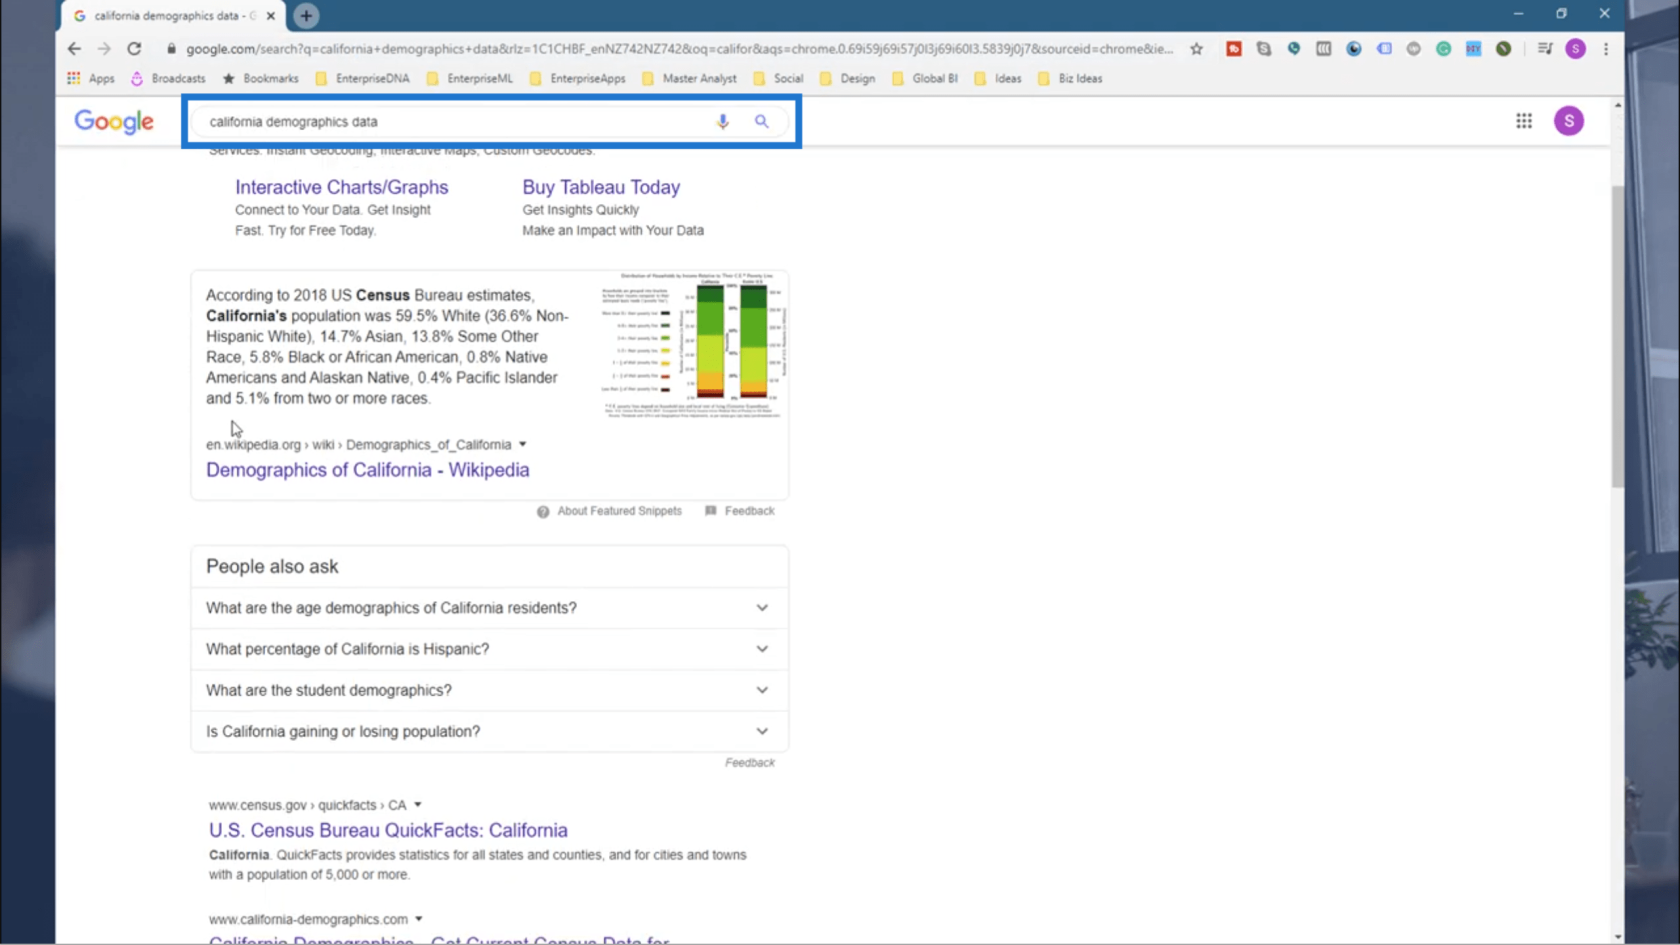Image resolution: width=1680 pixels, height=945 pixels.
Task: Open dropdown beside www.census.gov breadcrumb
Action: tap(418, 805)
